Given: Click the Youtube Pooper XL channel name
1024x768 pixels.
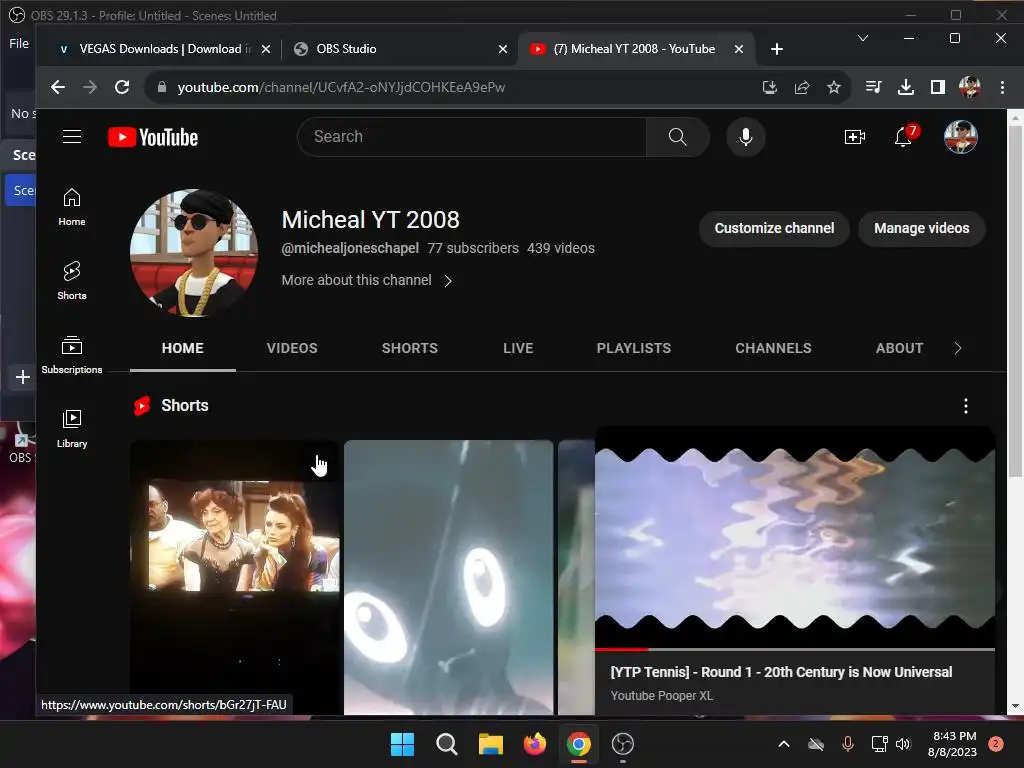Looking at the screenshot, I should 662,696.
